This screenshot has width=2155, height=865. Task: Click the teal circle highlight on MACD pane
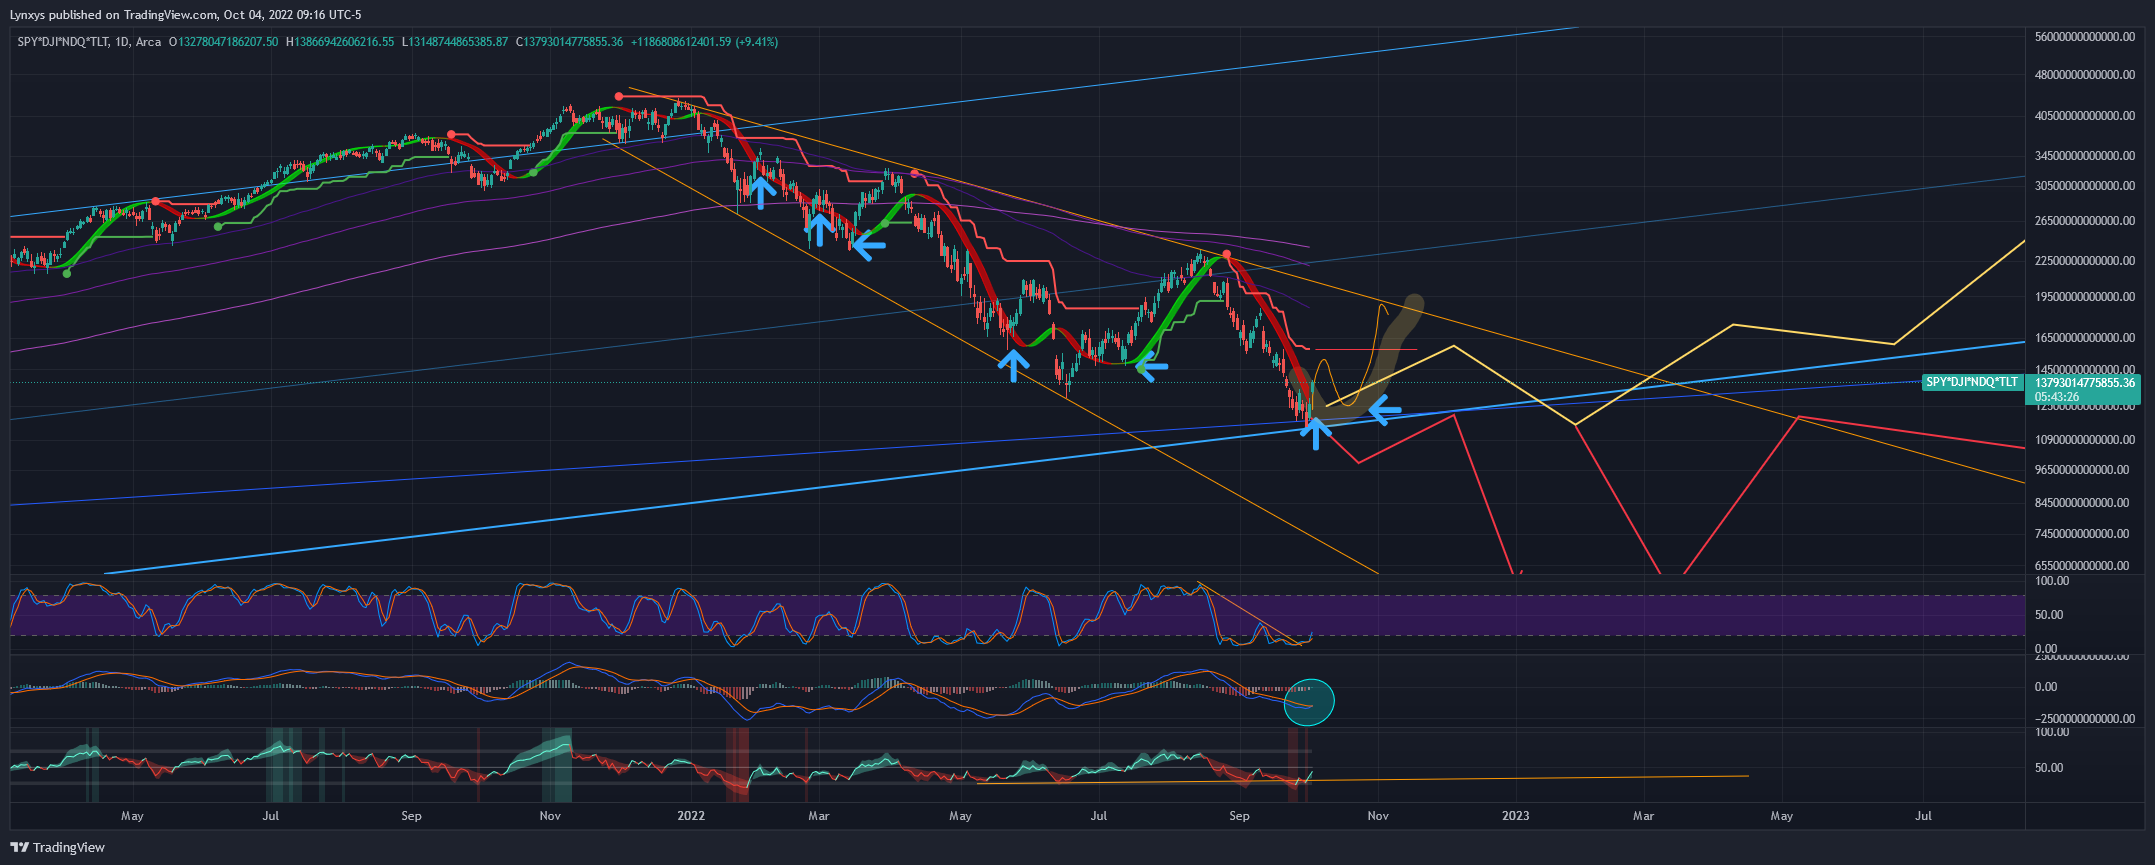coord(1309,701)
